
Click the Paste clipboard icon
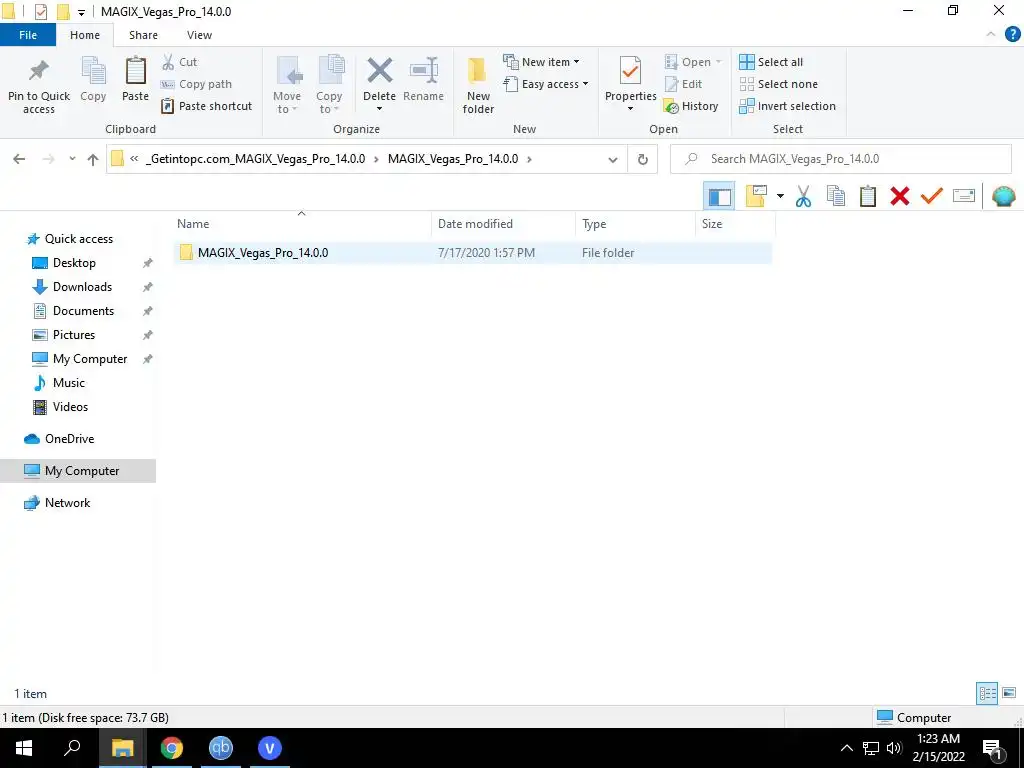pos(135,71)
